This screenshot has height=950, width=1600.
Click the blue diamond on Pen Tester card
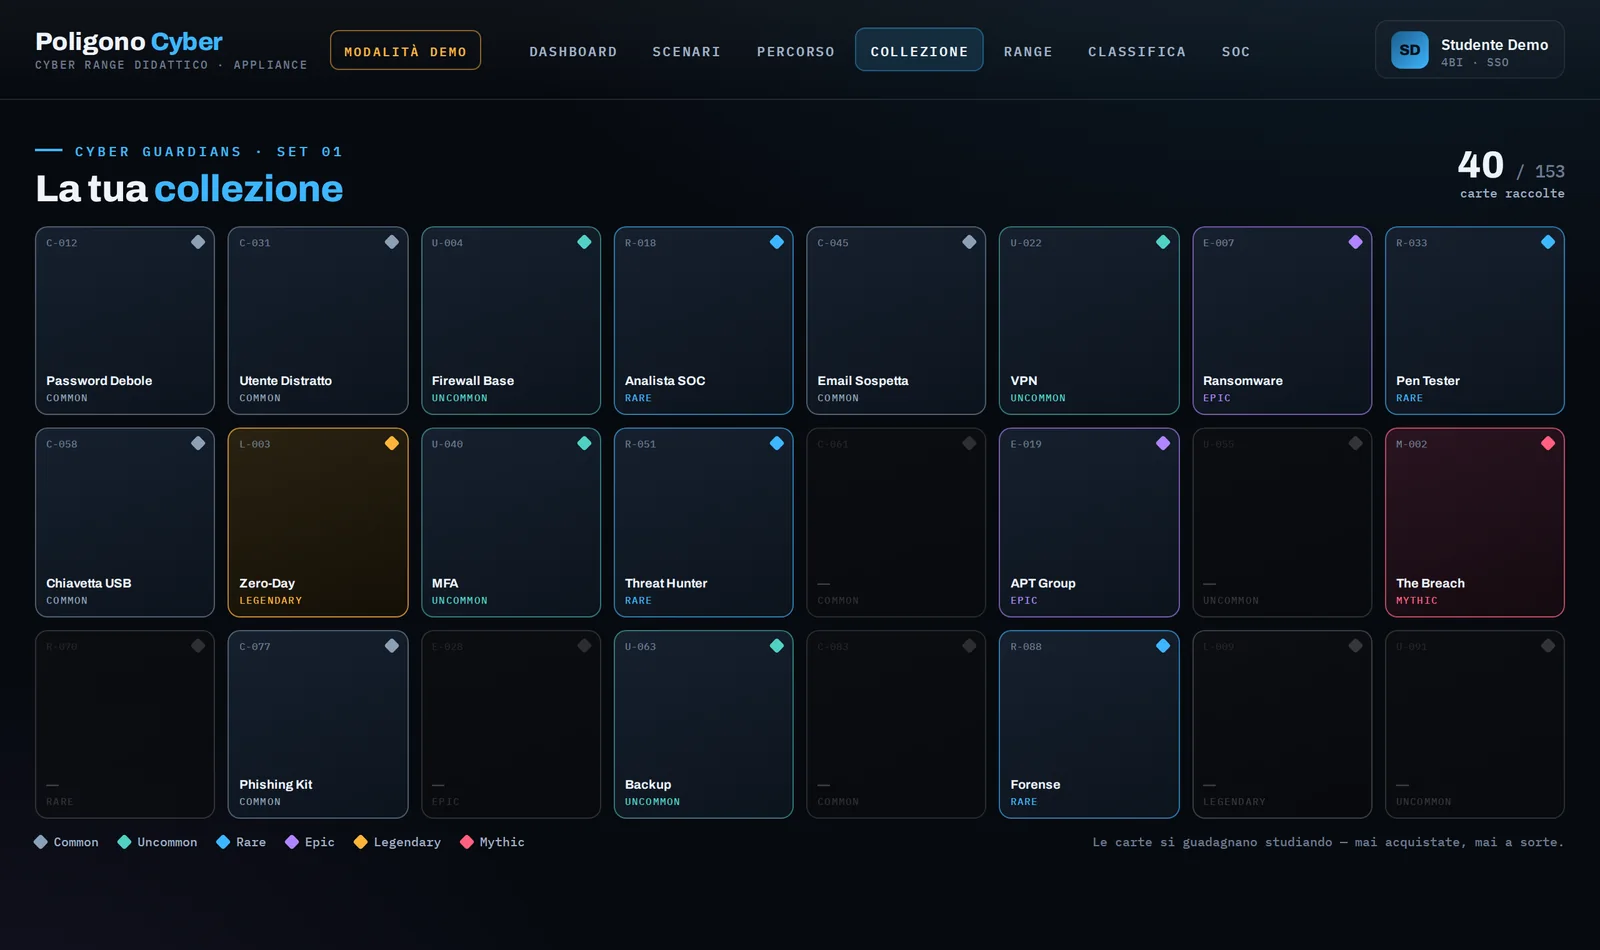click(1548, 242)
